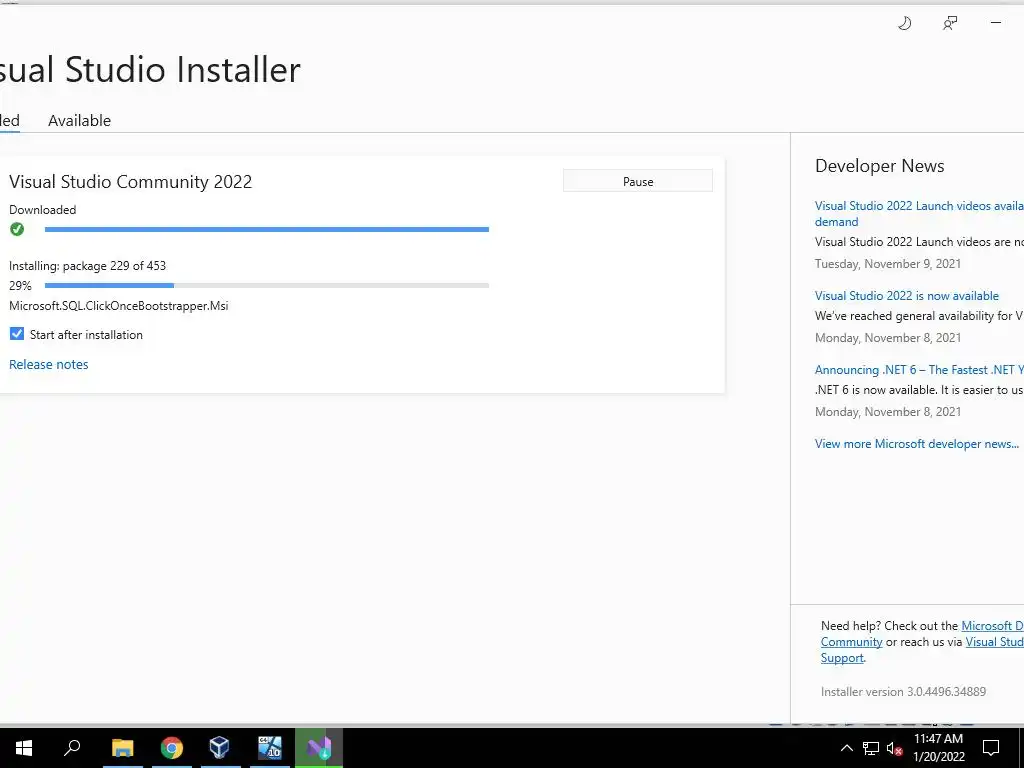Click the 29% percentage label
1024x768 pixels.
(x=20, y=285)
